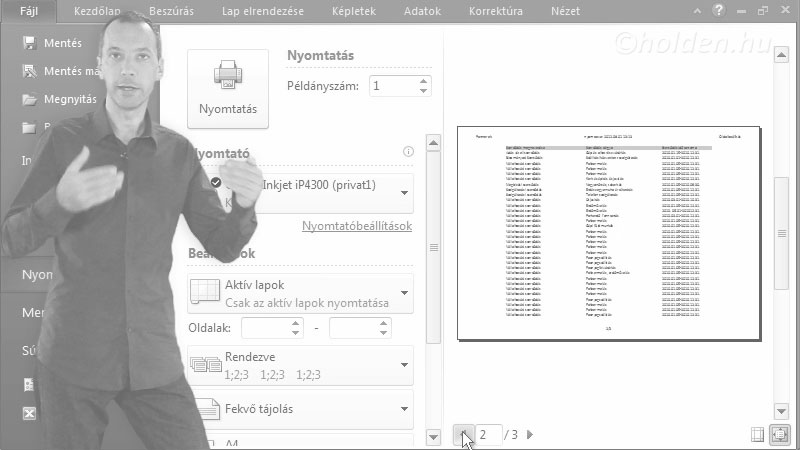Click the Mentés másként icon
This screenshot has width=800, height=450.
(x=30, y=71)
